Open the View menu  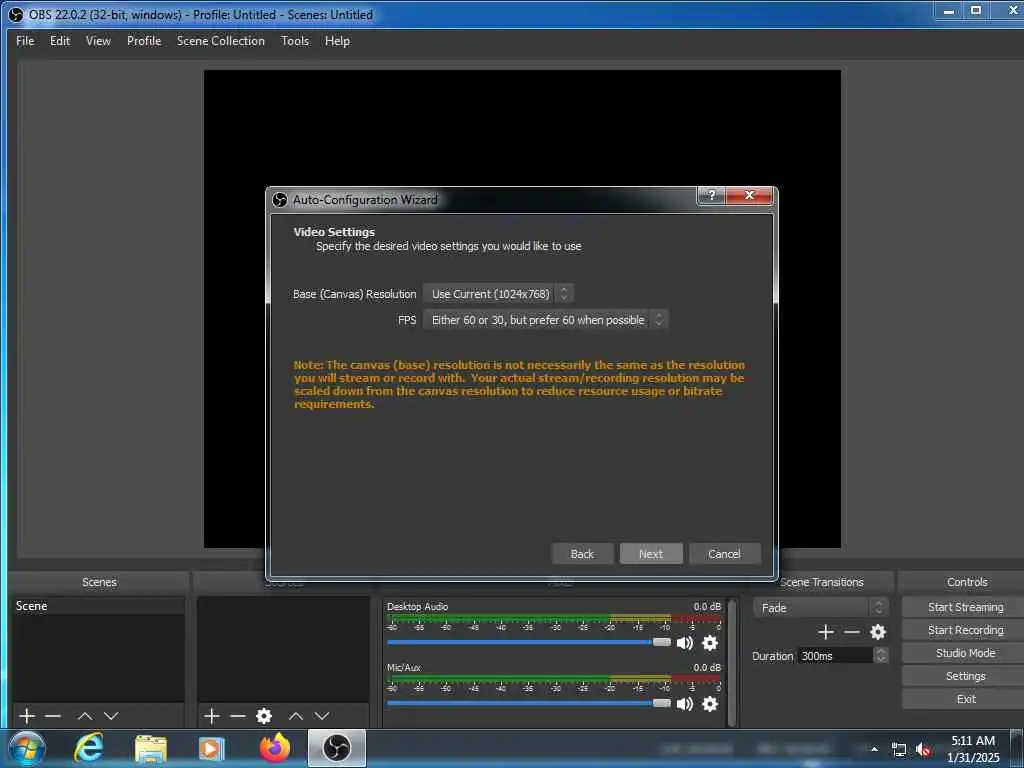coord(98,40)
